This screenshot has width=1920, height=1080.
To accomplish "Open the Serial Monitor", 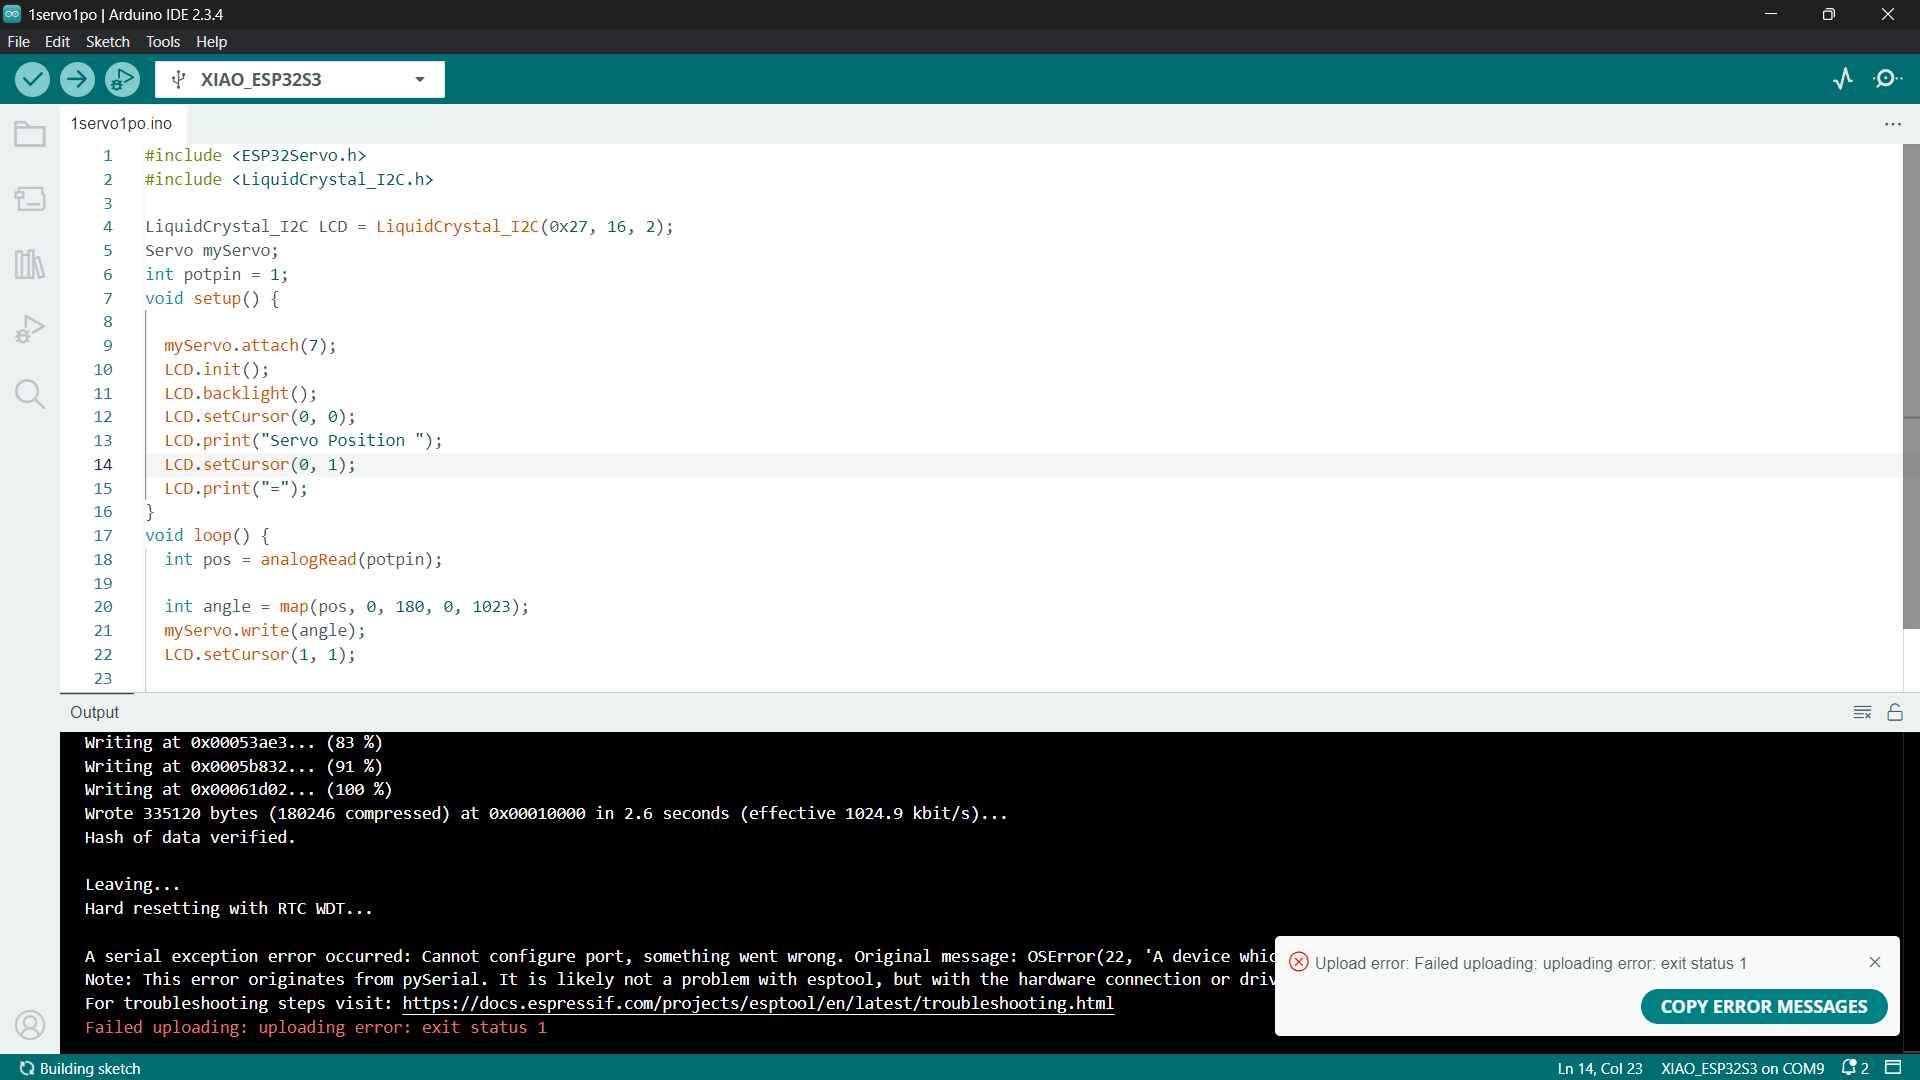I will tap(1888, 79).
